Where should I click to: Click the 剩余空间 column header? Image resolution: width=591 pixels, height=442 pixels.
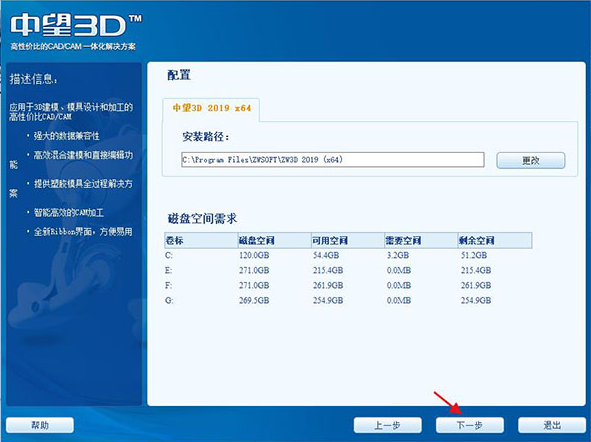coord(495,240)
